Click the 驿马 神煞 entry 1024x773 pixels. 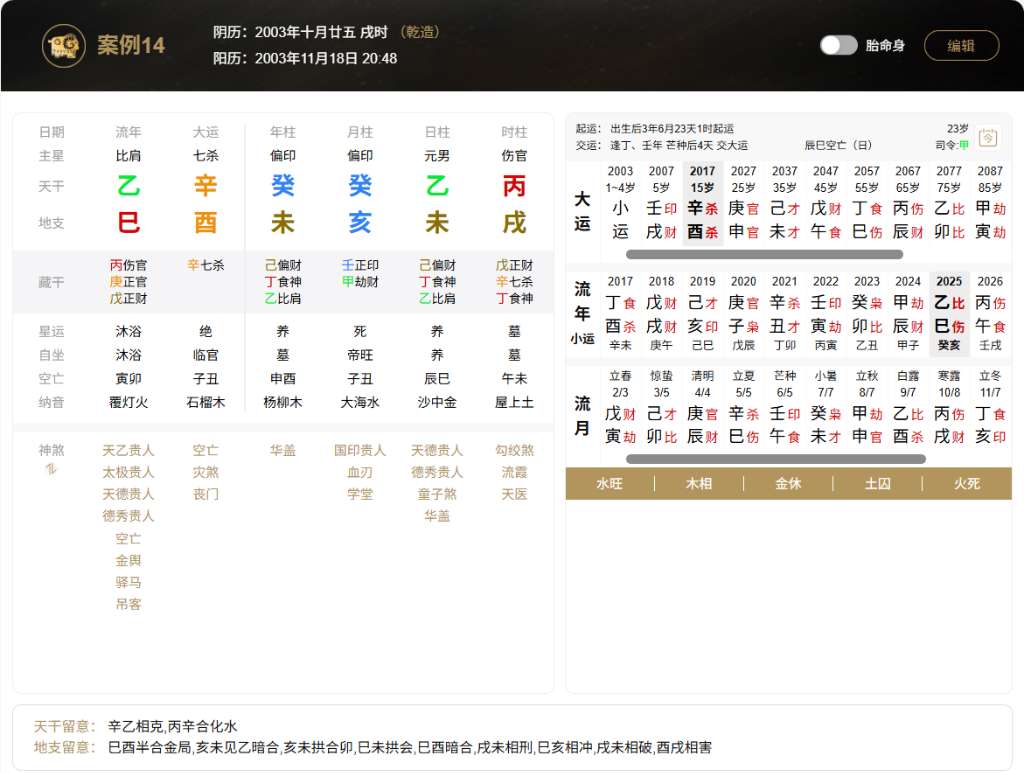coord(128,582)
